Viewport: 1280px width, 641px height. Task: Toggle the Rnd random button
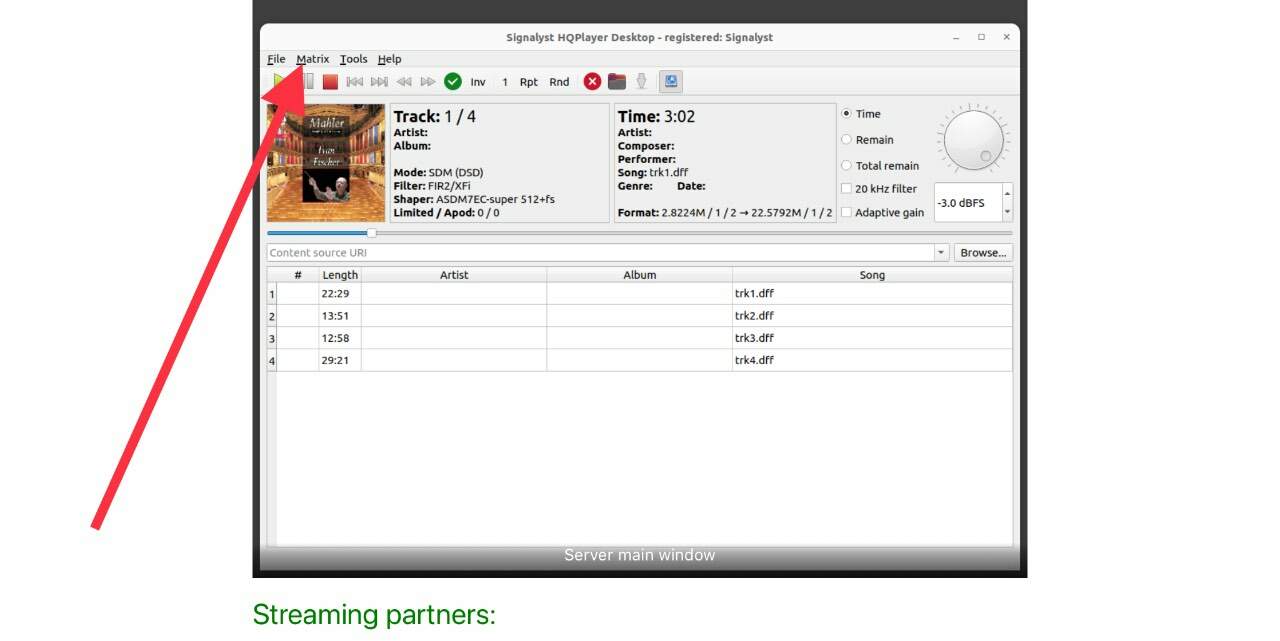[559, 82]
